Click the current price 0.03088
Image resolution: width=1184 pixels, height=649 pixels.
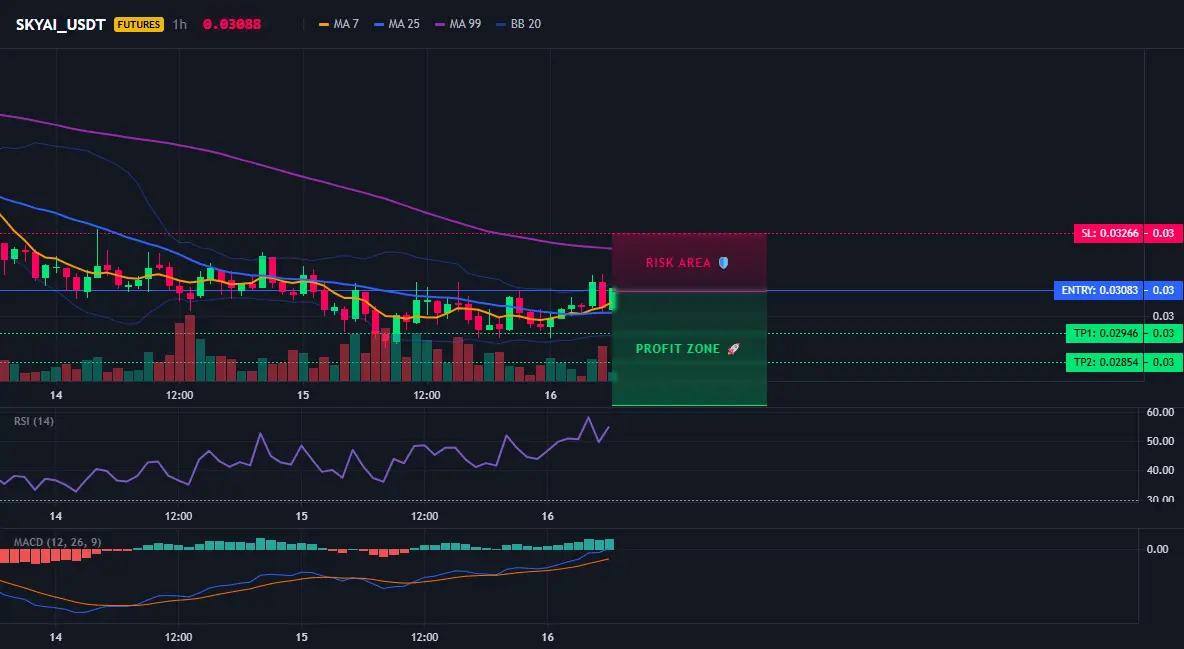(232, 24)
